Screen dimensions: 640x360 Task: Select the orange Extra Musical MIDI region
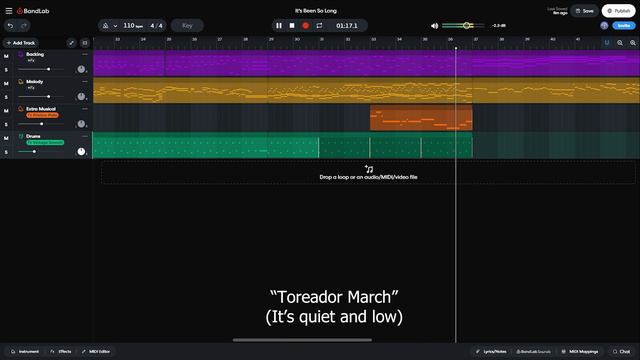click(x=421, y=118)
